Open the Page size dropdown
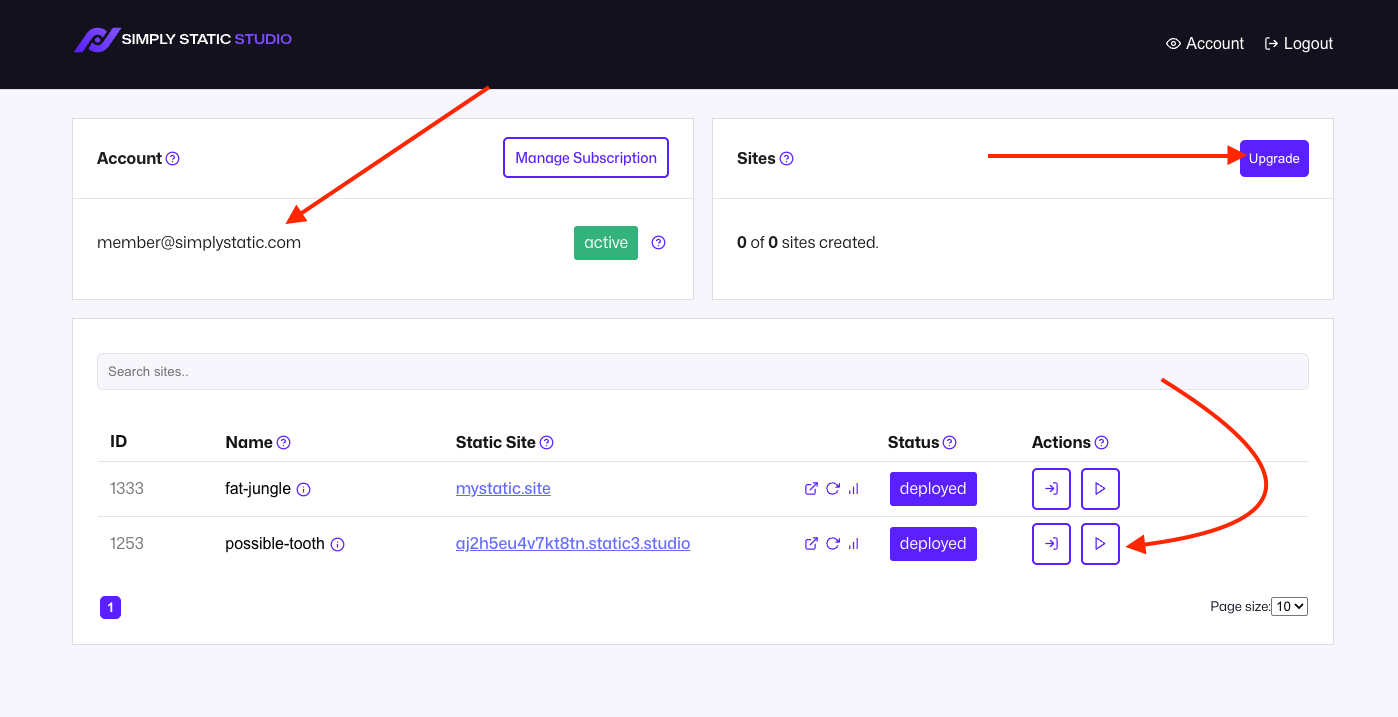This screenshot has width=1398, height=717. pyautogui.click(x=1289, y=606)
